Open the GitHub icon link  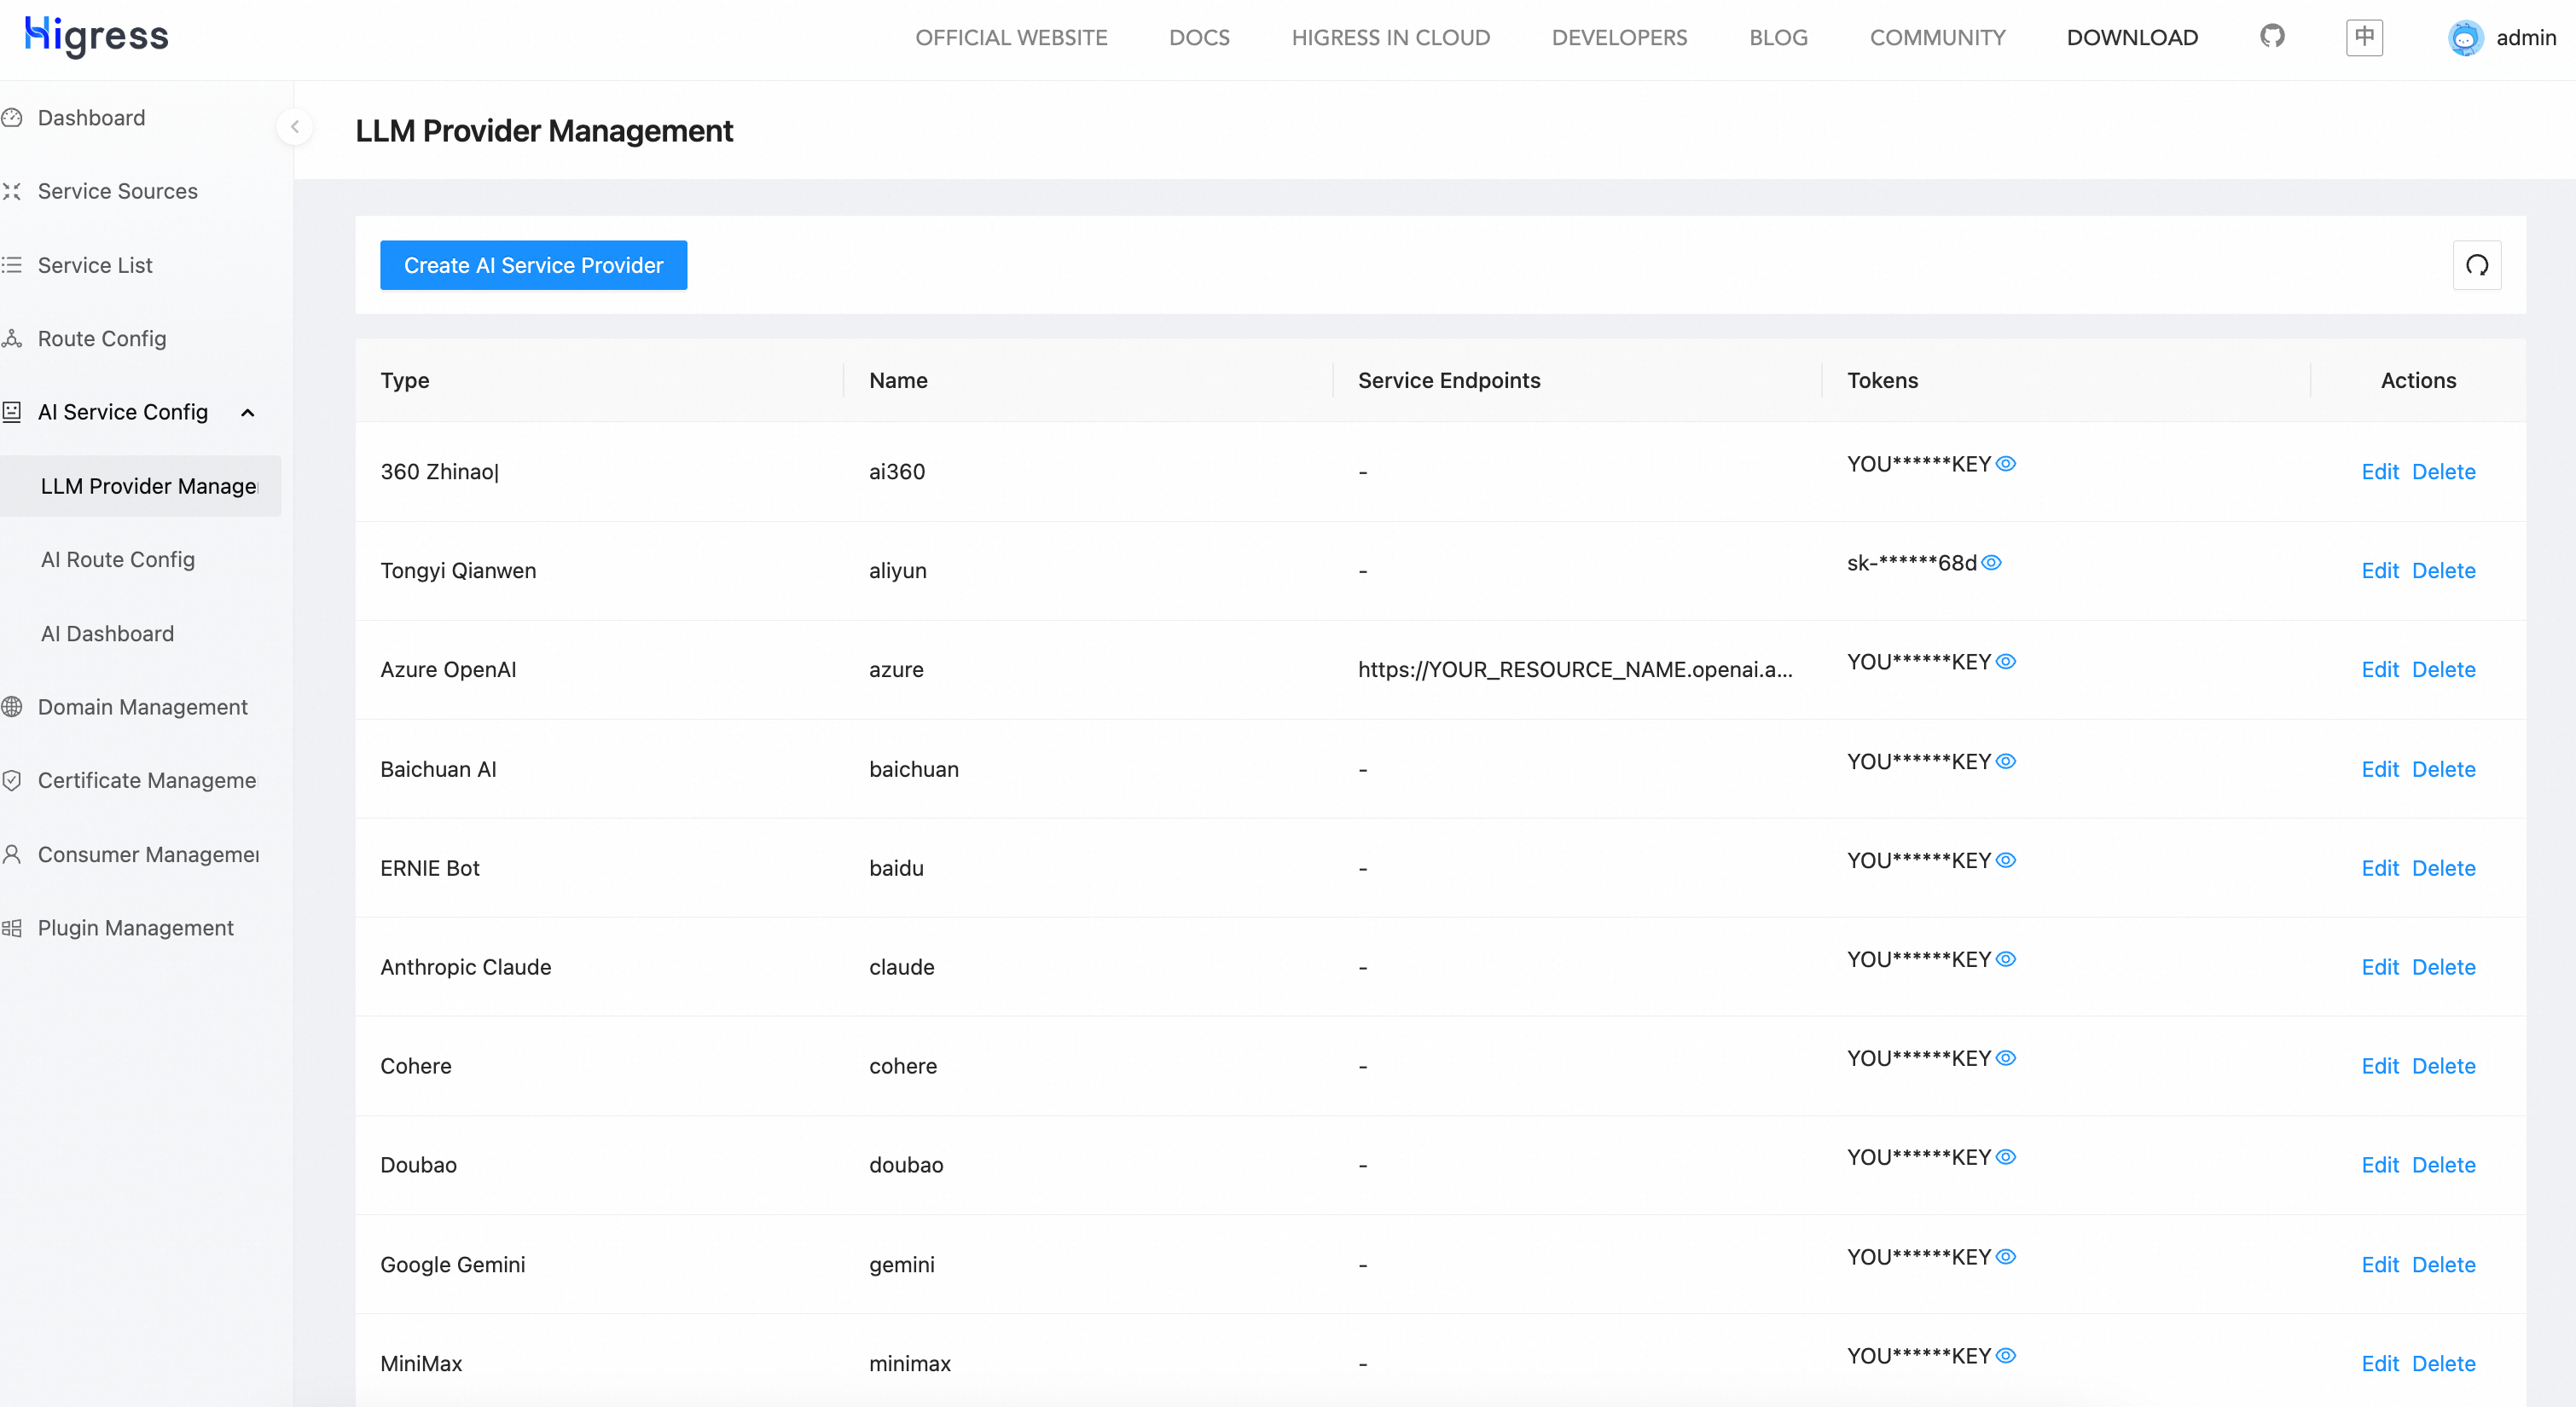point(2272,37)
